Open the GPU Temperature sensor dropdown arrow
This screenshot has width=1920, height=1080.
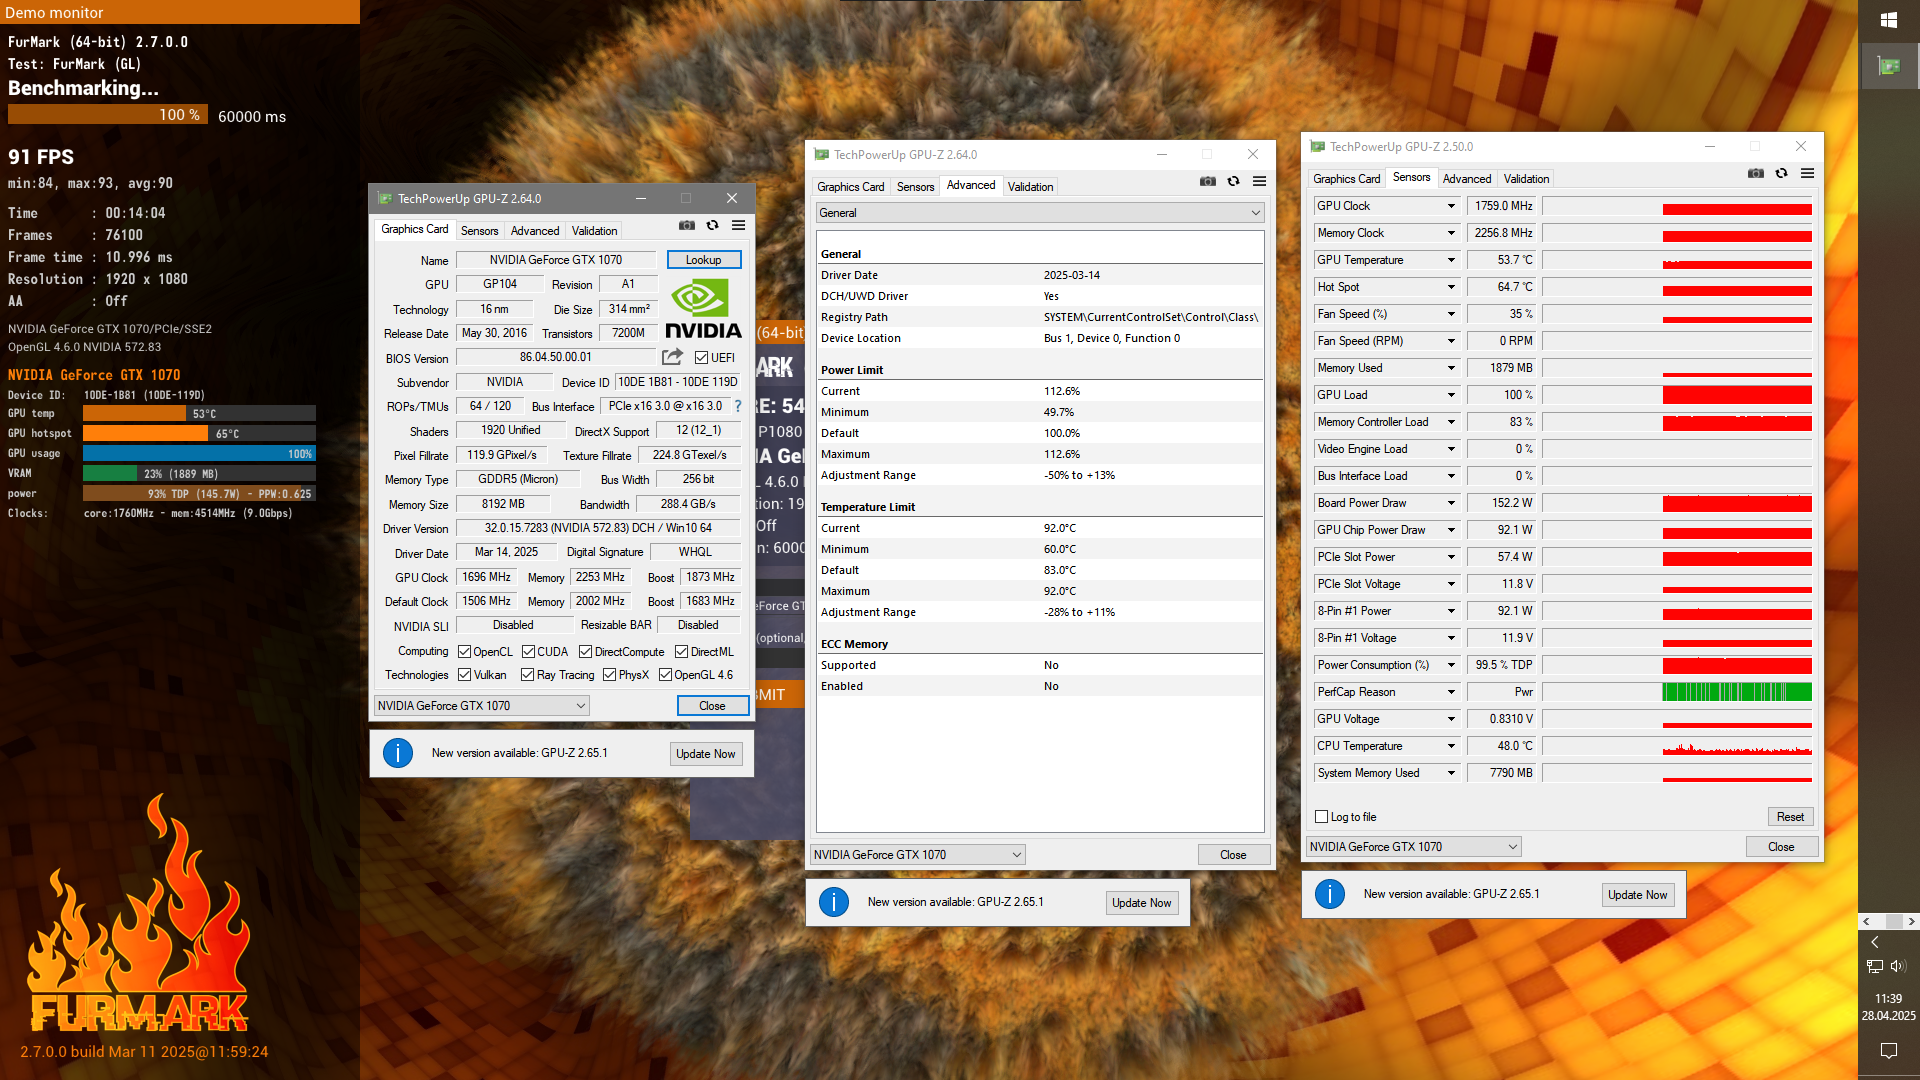1451,260
